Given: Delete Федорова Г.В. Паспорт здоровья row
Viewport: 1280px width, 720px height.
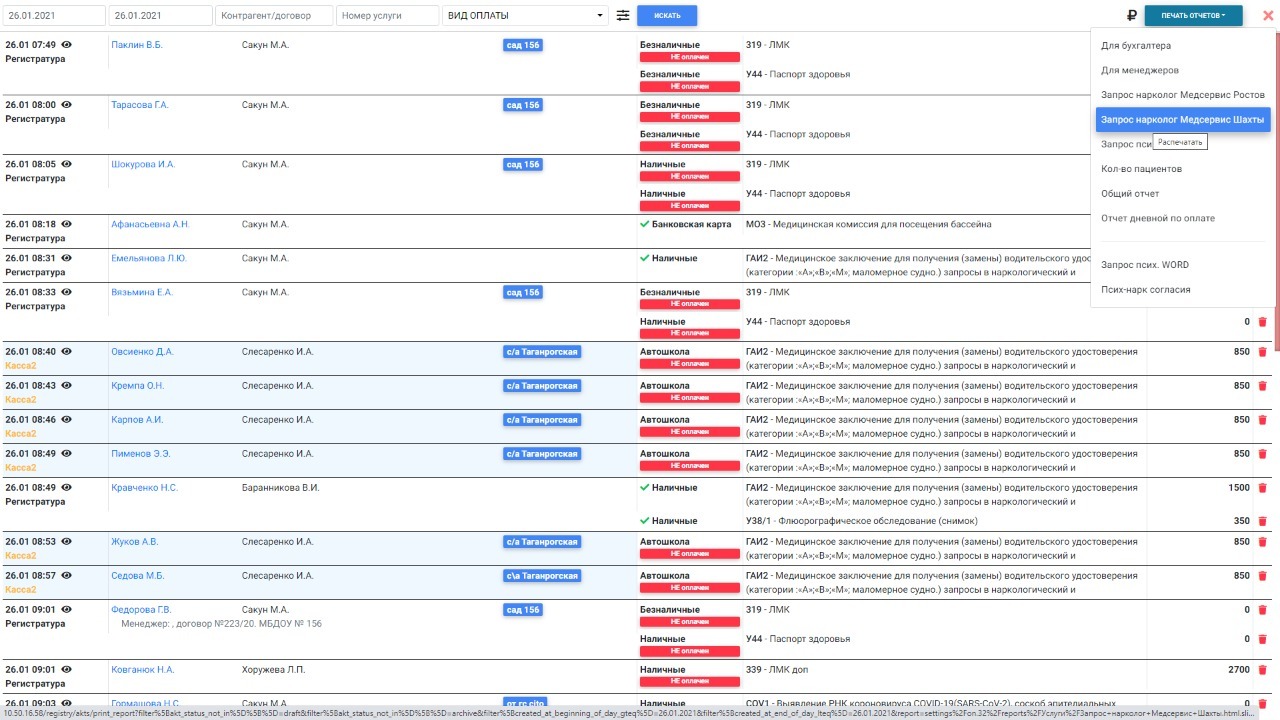Looking at the screenshot, I should [1262, 639].
